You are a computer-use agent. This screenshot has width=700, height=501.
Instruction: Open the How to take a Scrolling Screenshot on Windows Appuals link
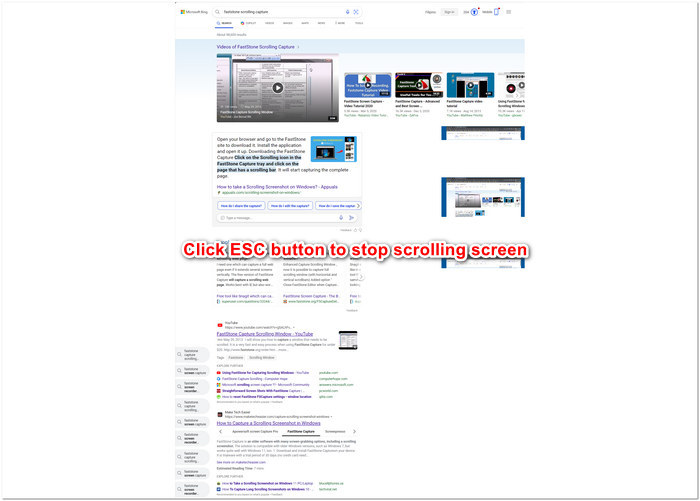(x=277, y=187)
